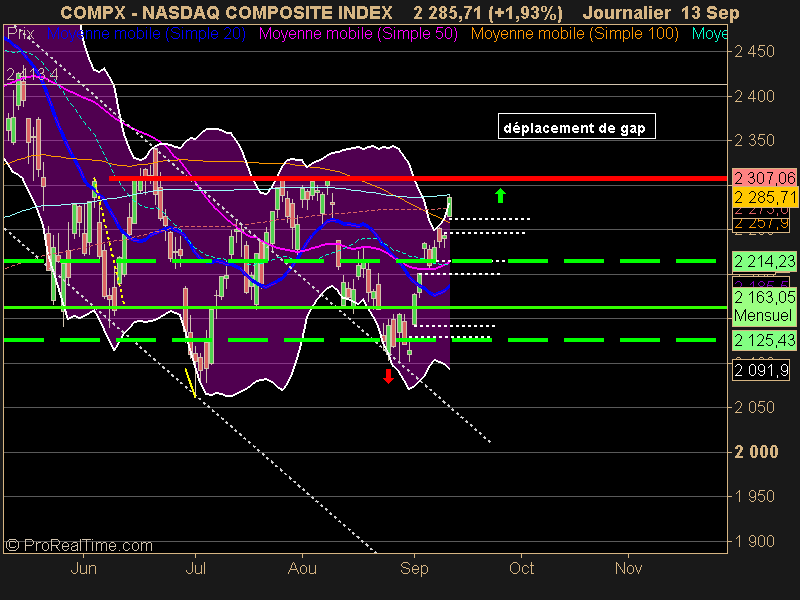Click the 2 350 price axis value
This screenshot has height=600, width=800.
point(754,140)
